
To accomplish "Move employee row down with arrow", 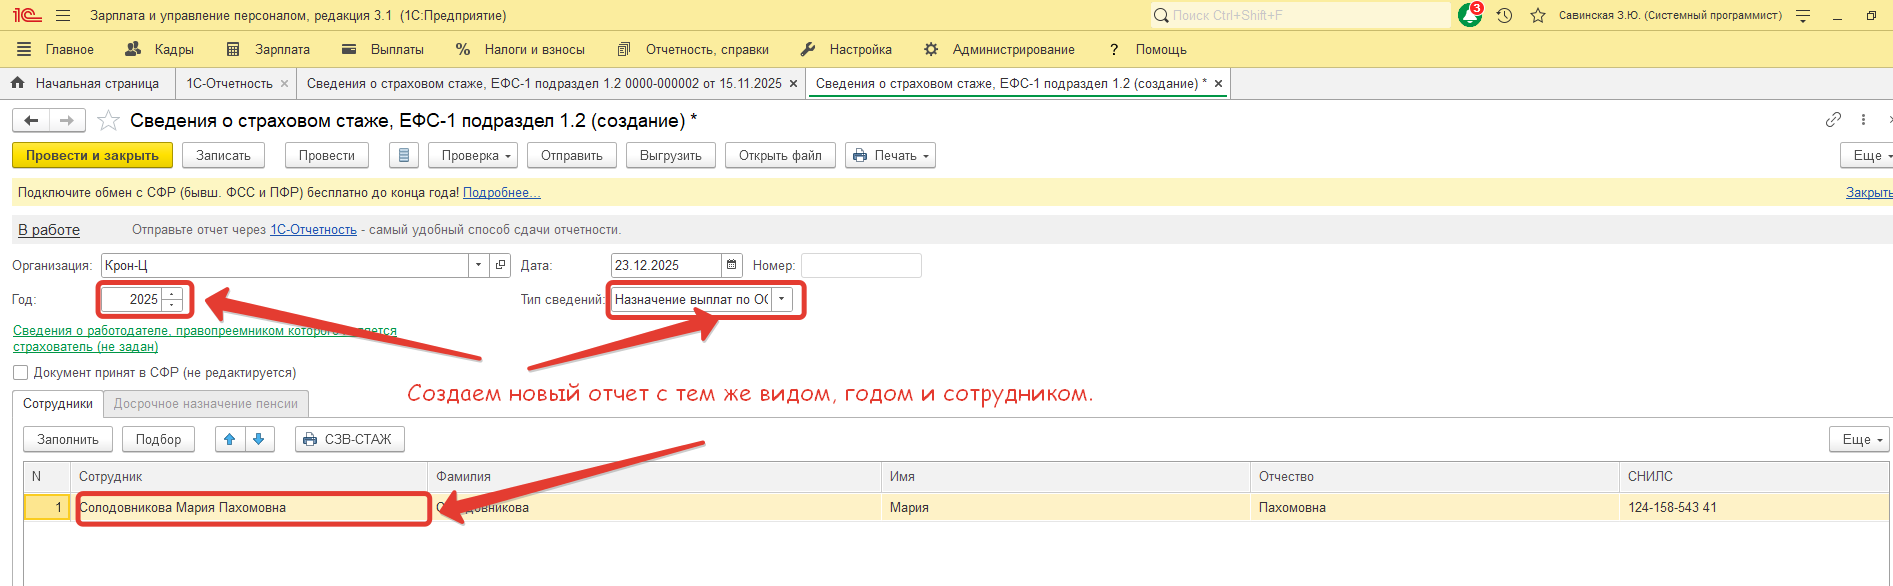I will pyautogui.click(x=259, y=439).
